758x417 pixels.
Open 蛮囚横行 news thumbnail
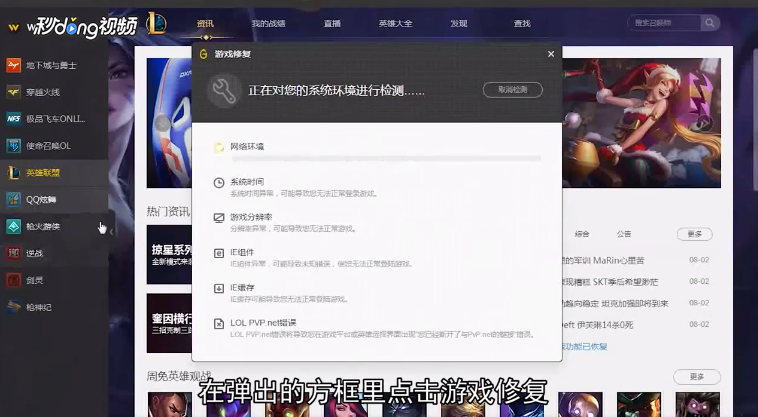point(169,323)
